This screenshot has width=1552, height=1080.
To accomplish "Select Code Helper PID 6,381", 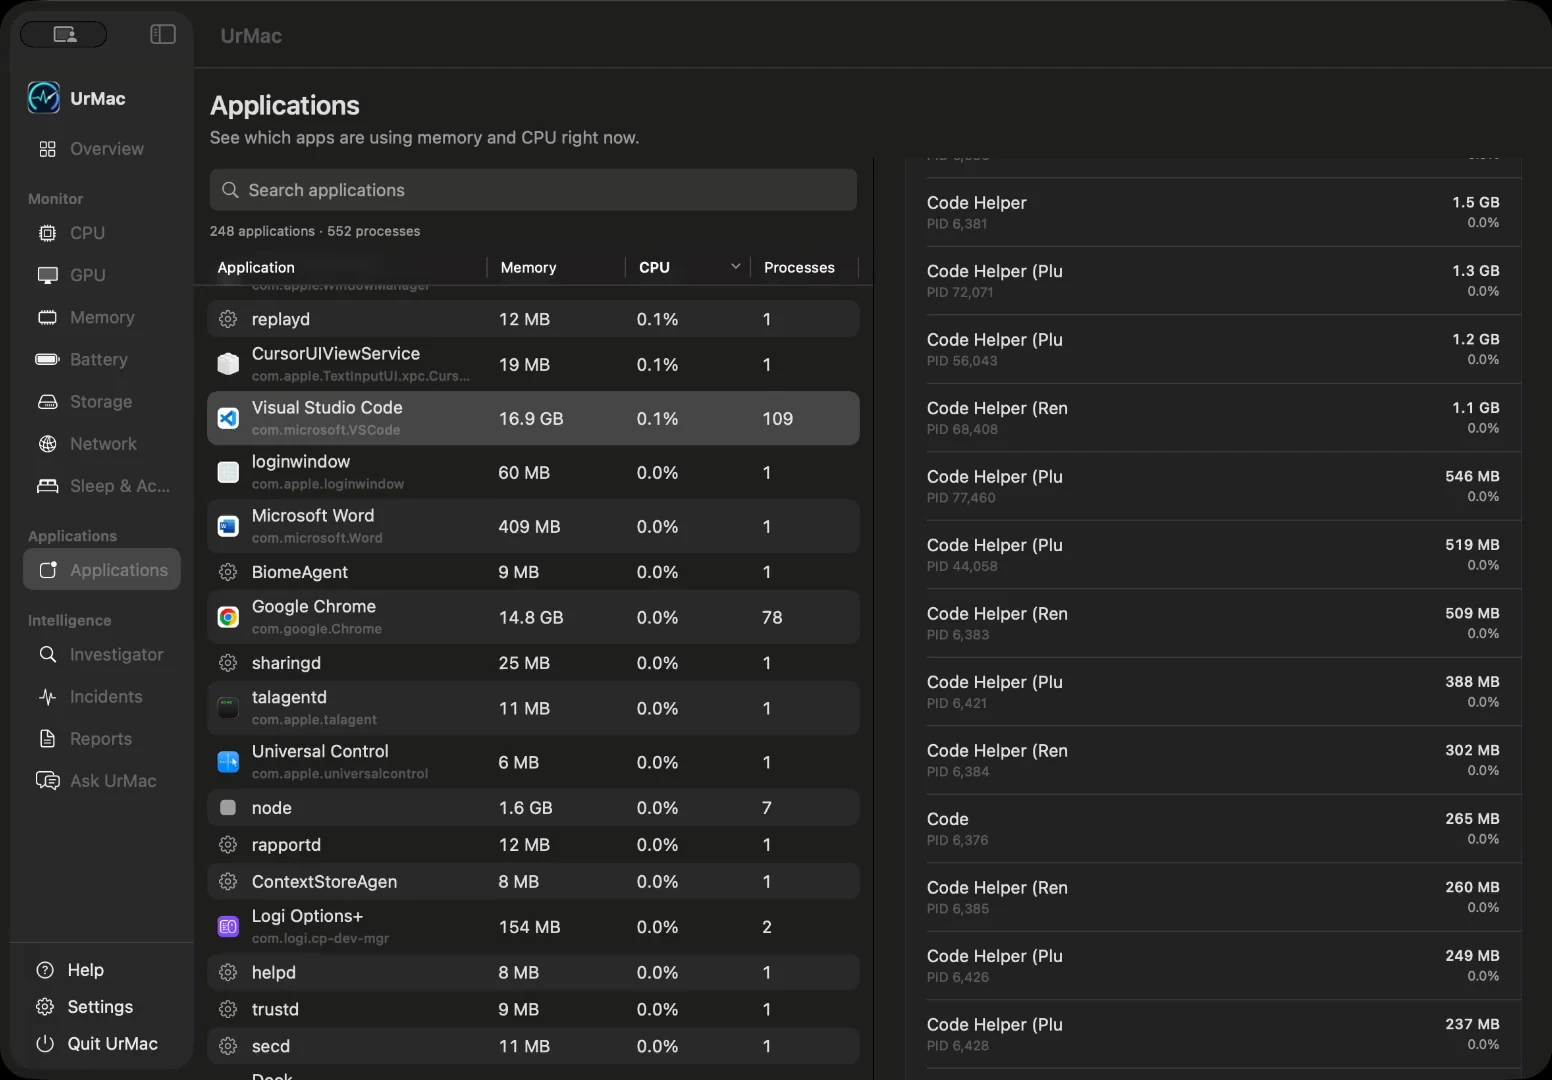I will [x=1213, y=212].
